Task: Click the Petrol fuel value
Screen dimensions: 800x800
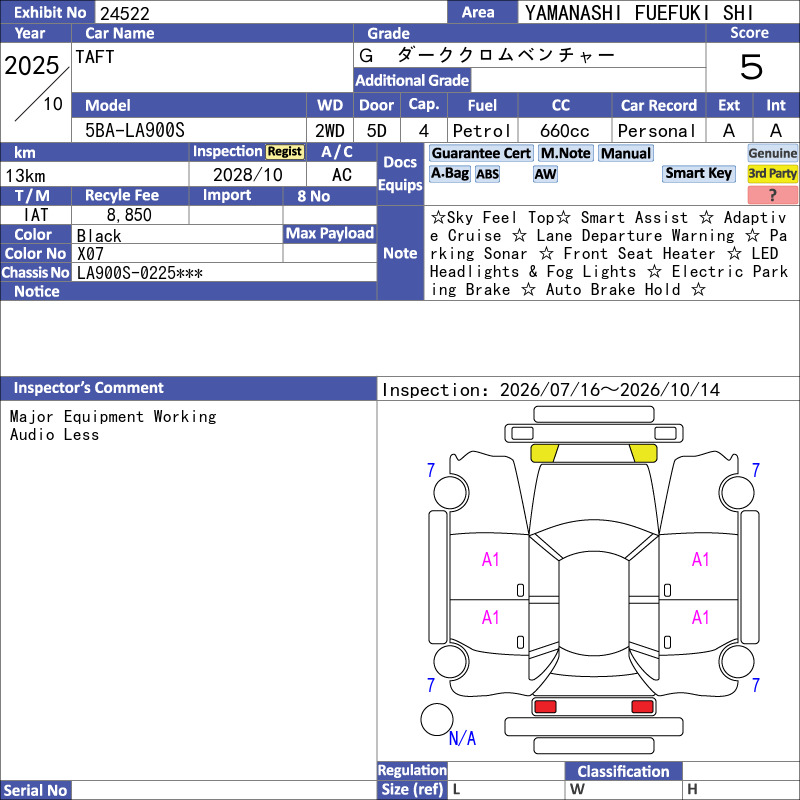Action: [481, 131]
